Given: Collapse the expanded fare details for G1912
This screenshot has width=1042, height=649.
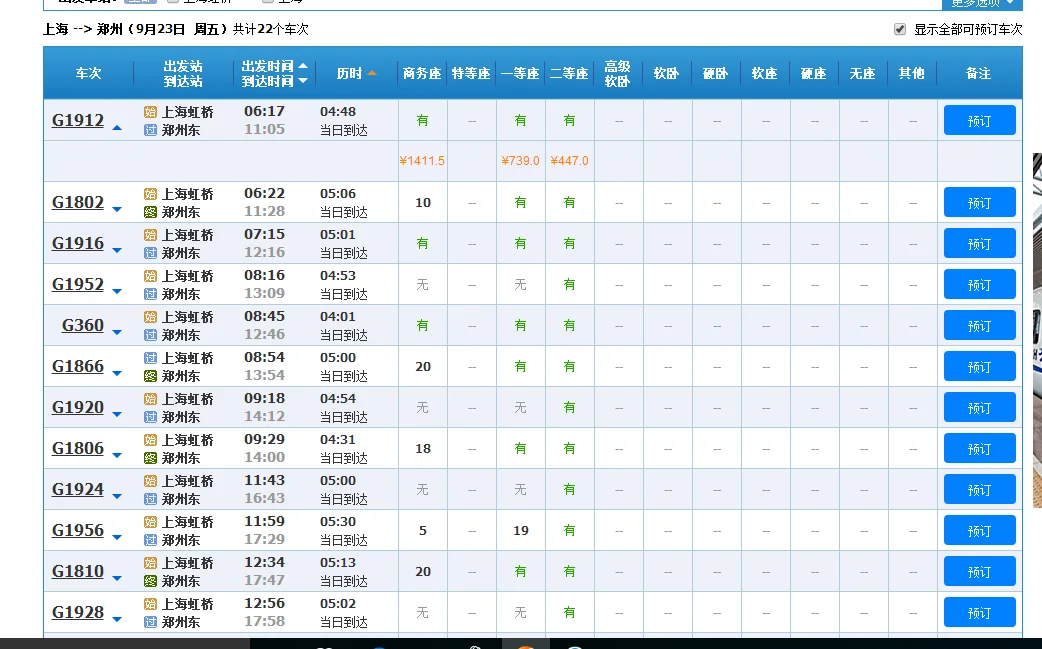Looking at the screenshot, I should [x=117, y=128].
